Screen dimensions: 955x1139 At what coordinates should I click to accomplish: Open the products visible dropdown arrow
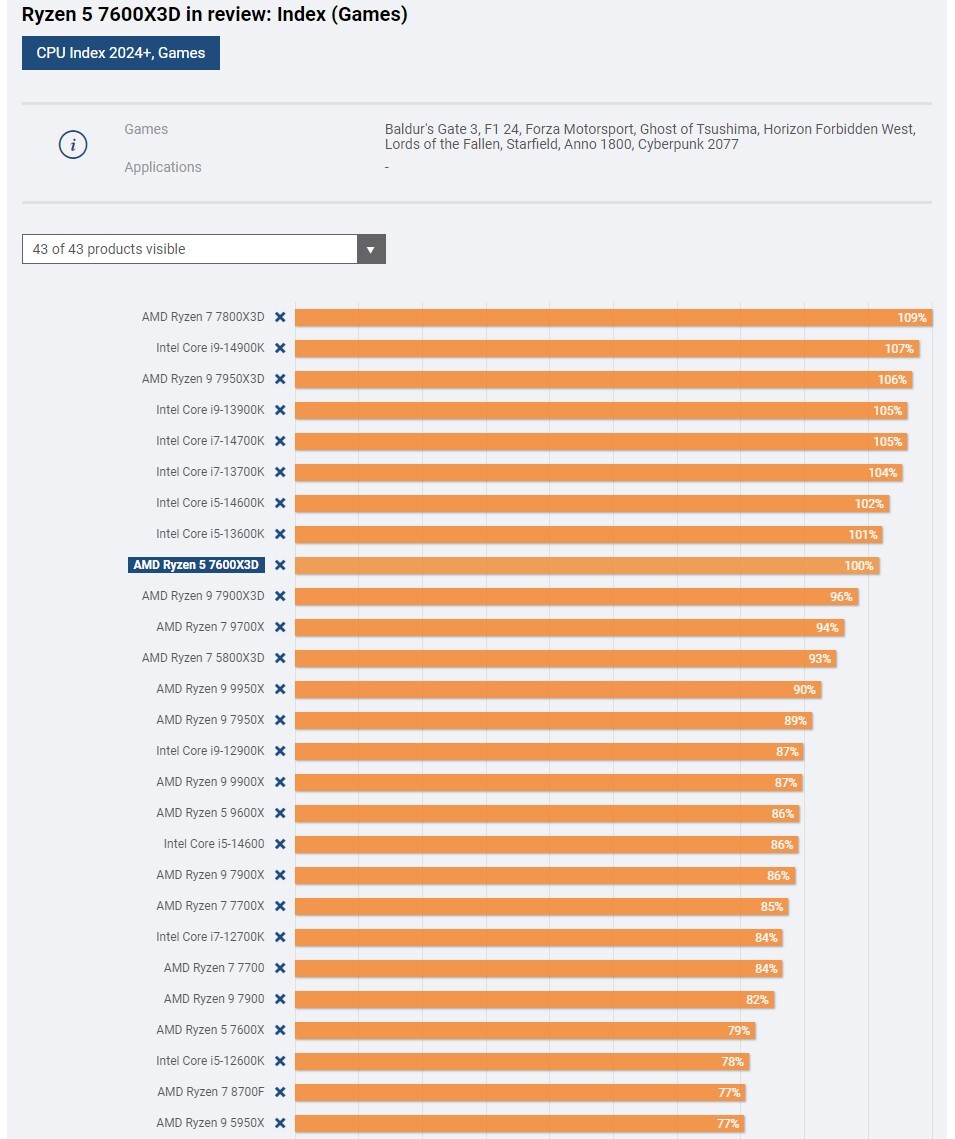[371, 249]
